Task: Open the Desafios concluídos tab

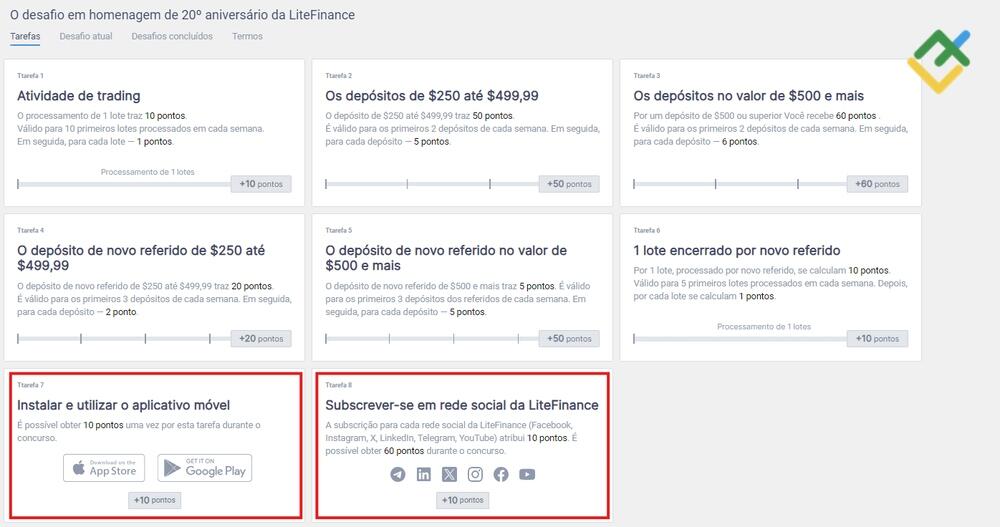Action: (172, 36)
